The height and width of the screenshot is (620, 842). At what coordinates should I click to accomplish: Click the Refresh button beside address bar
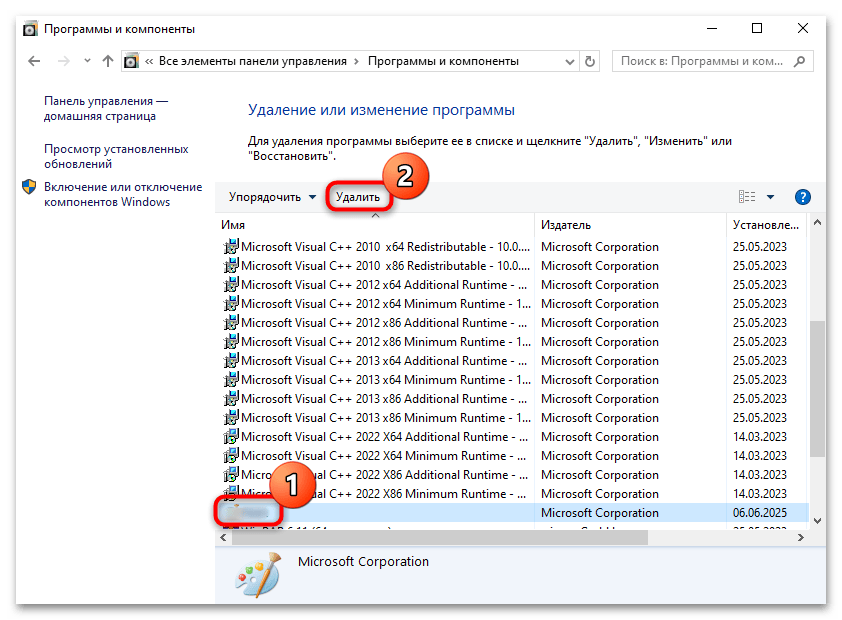(x=589, y=61)
